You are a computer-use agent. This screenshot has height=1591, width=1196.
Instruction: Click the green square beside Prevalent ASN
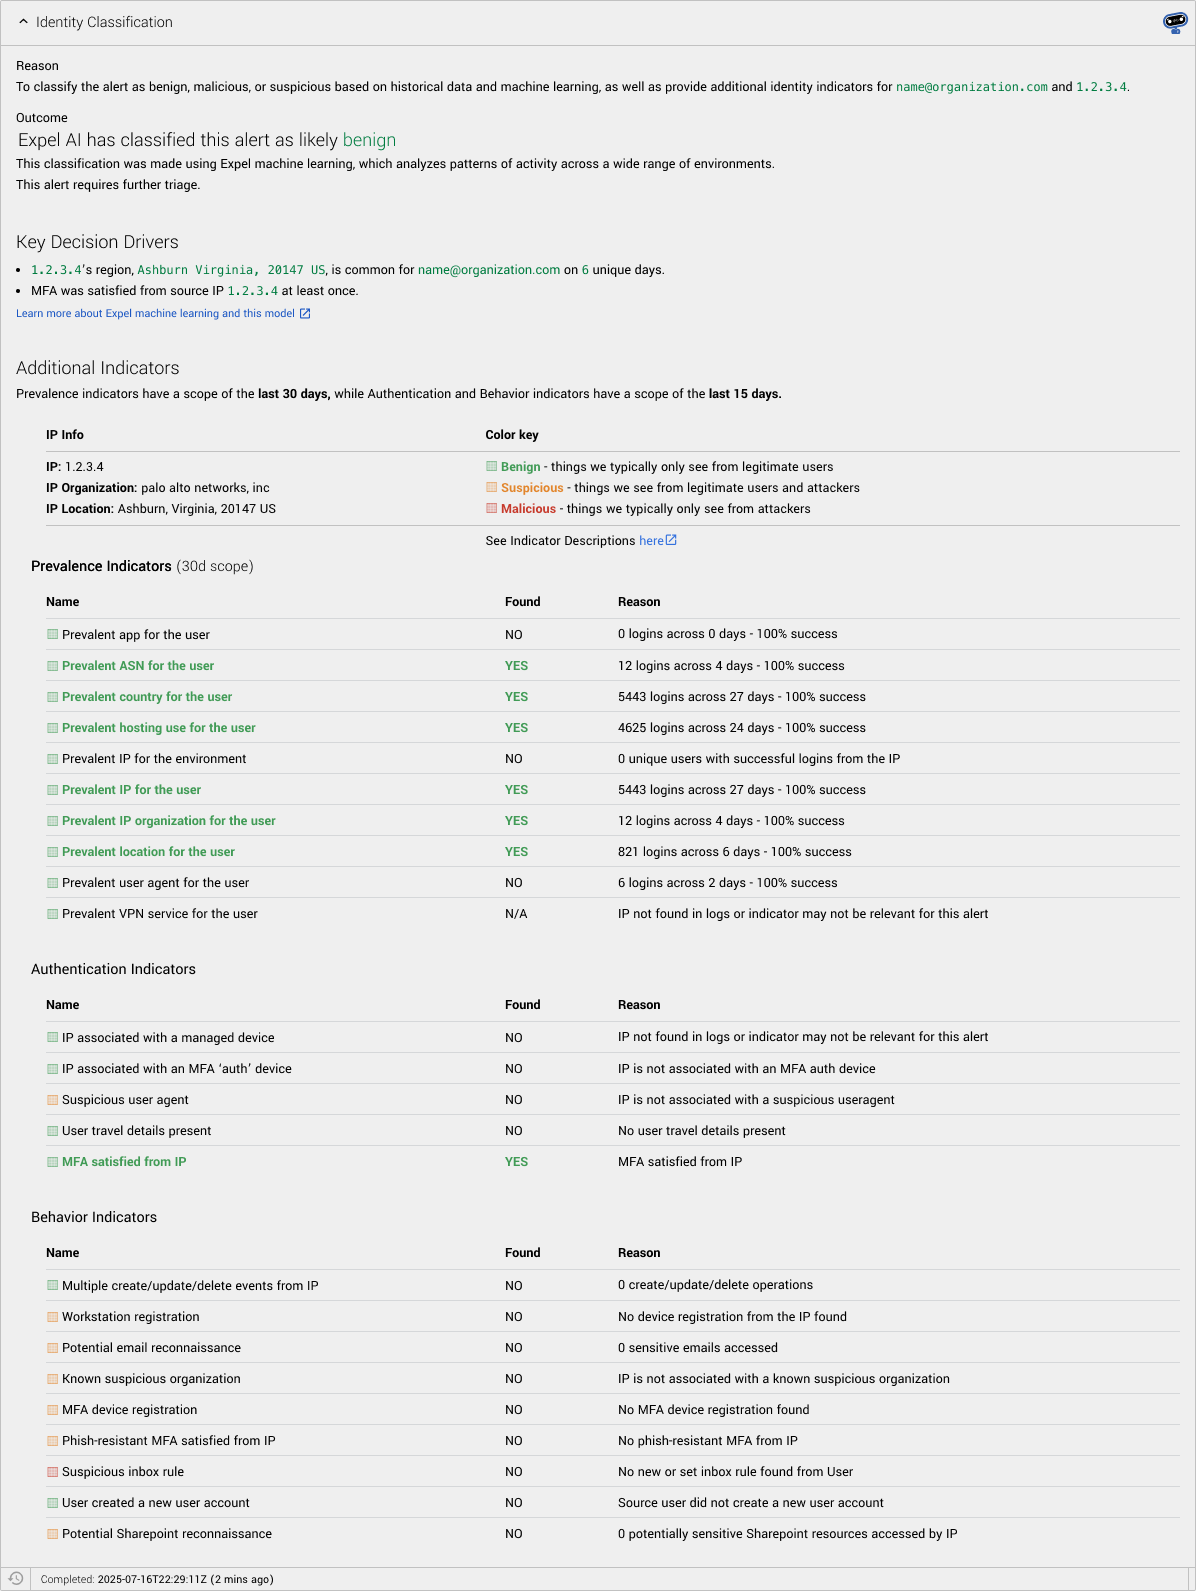(x=52, y=665)
